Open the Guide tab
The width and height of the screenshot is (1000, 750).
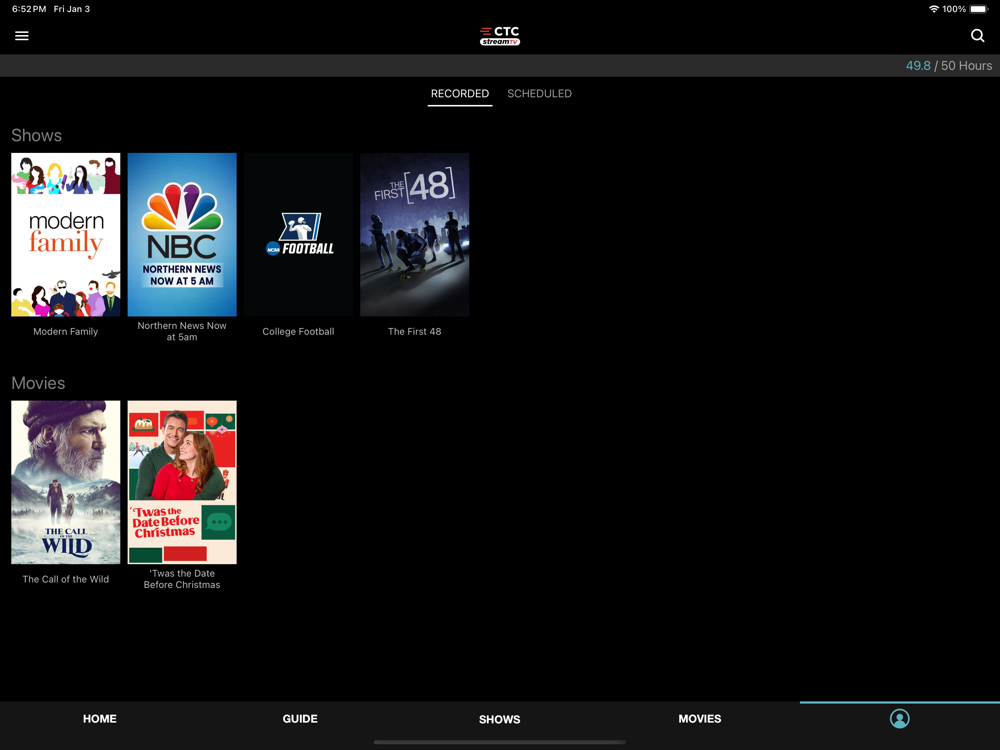click(x=300, y=719)
